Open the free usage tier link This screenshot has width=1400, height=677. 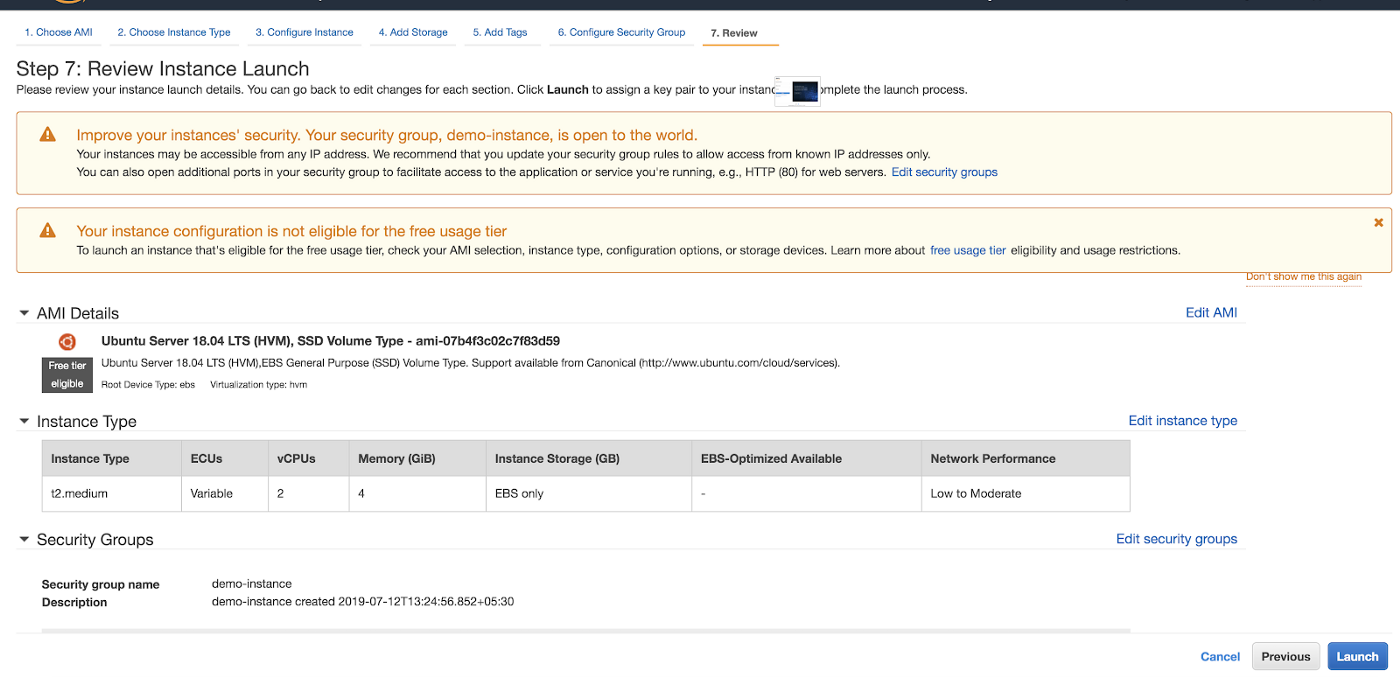click(x=968, y=250)
